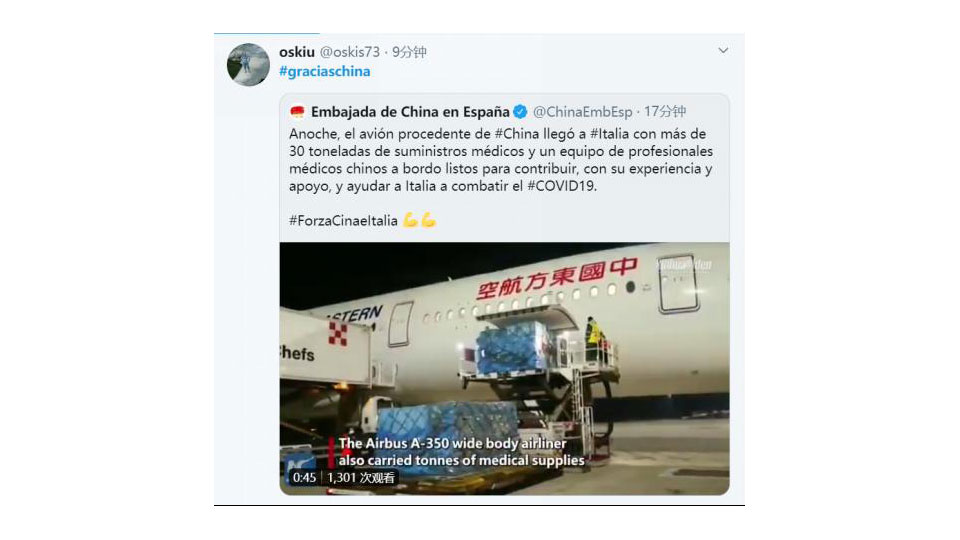Open the @ChinaEmbEsp handle
The image size is (960, 540).
(582, 111)
